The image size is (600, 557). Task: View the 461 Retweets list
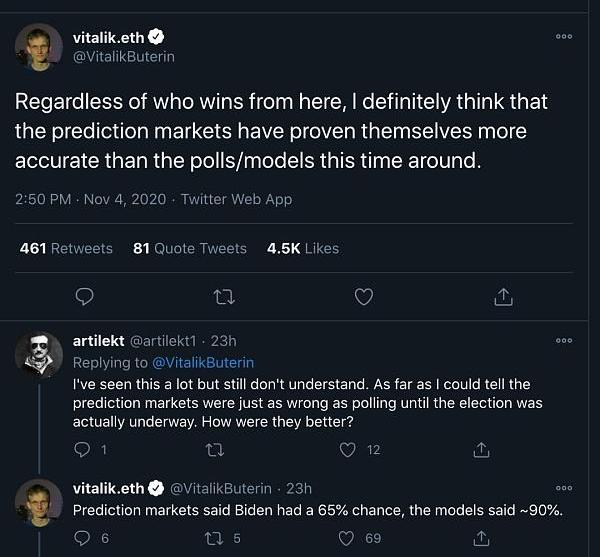pyautogui.click(x=66, y=248)
